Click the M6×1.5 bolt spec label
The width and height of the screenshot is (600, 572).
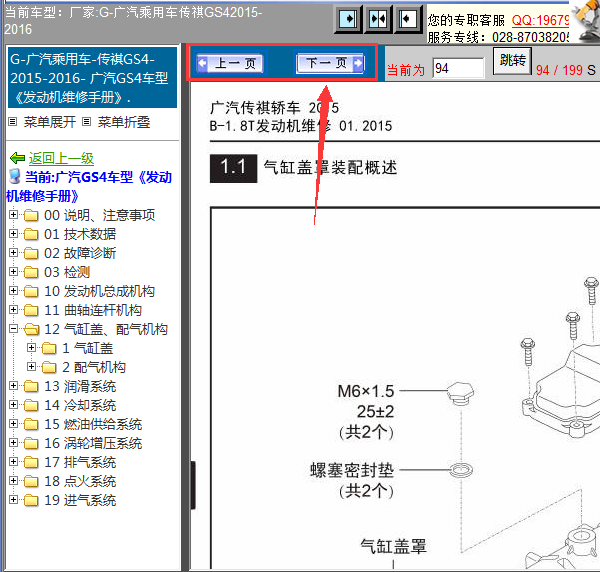click(x=365, y=391)
